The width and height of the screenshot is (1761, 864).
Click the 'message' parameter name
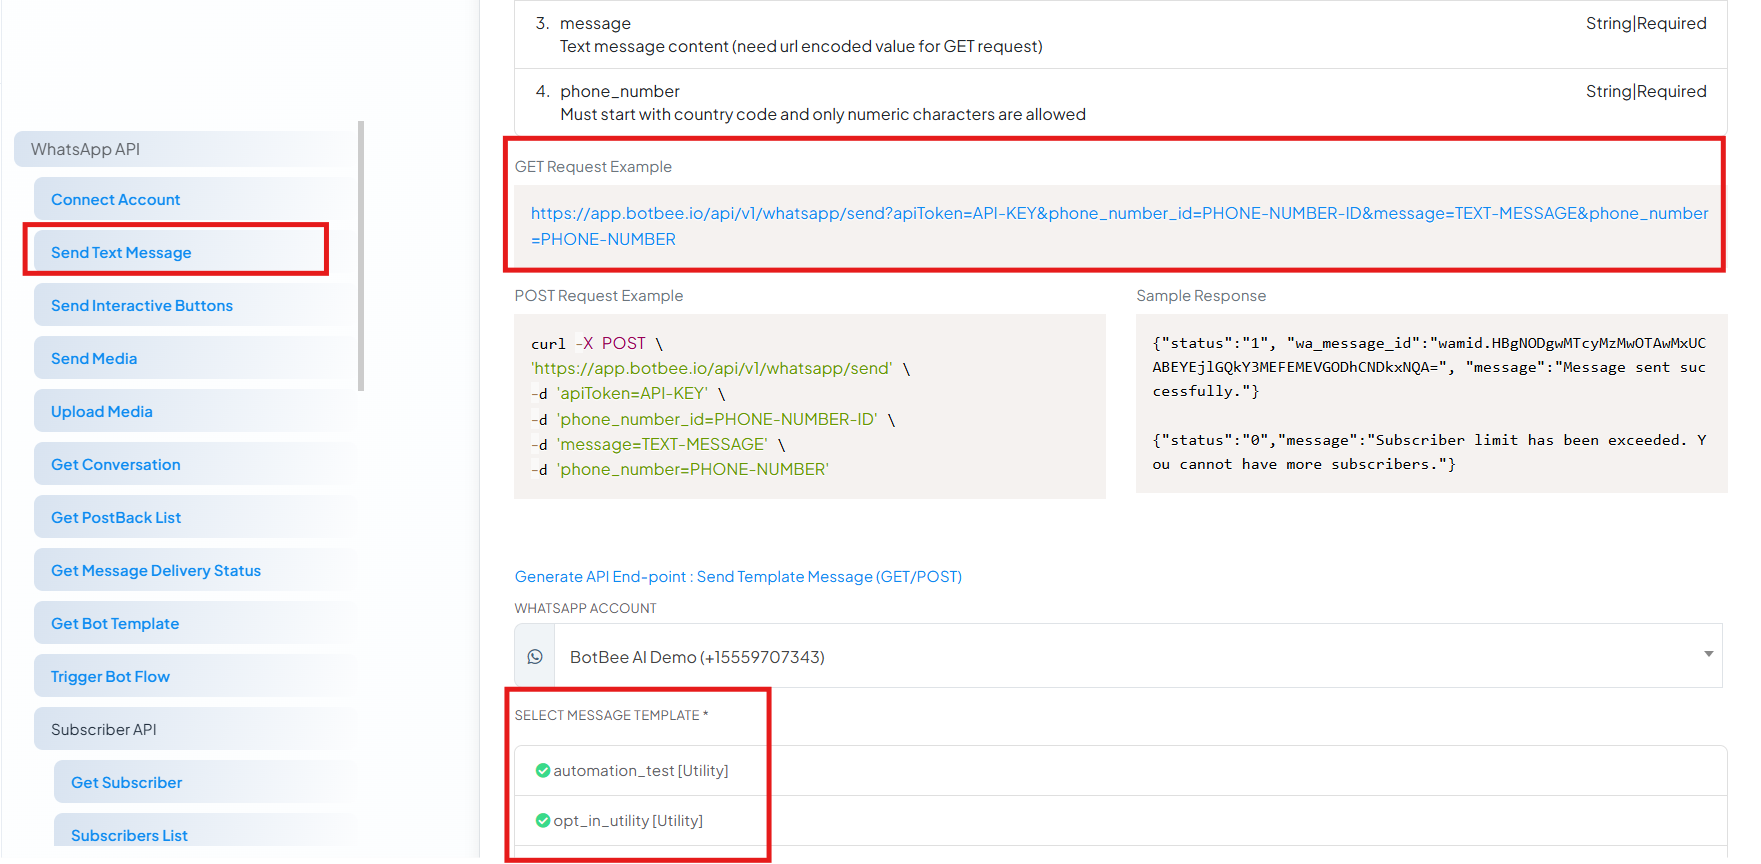tap(595, 23)
